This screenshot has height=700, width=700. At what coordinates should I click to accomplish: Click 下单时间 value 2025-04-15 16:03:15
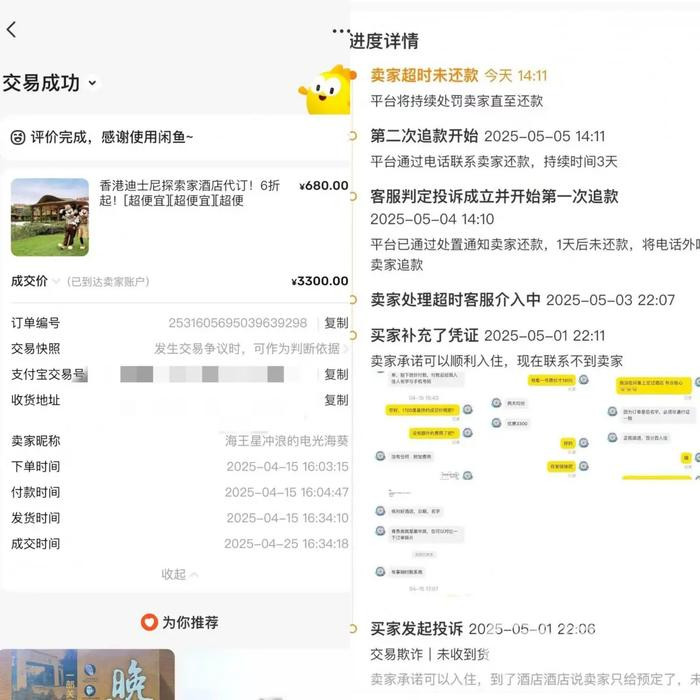tap(287, 467)
